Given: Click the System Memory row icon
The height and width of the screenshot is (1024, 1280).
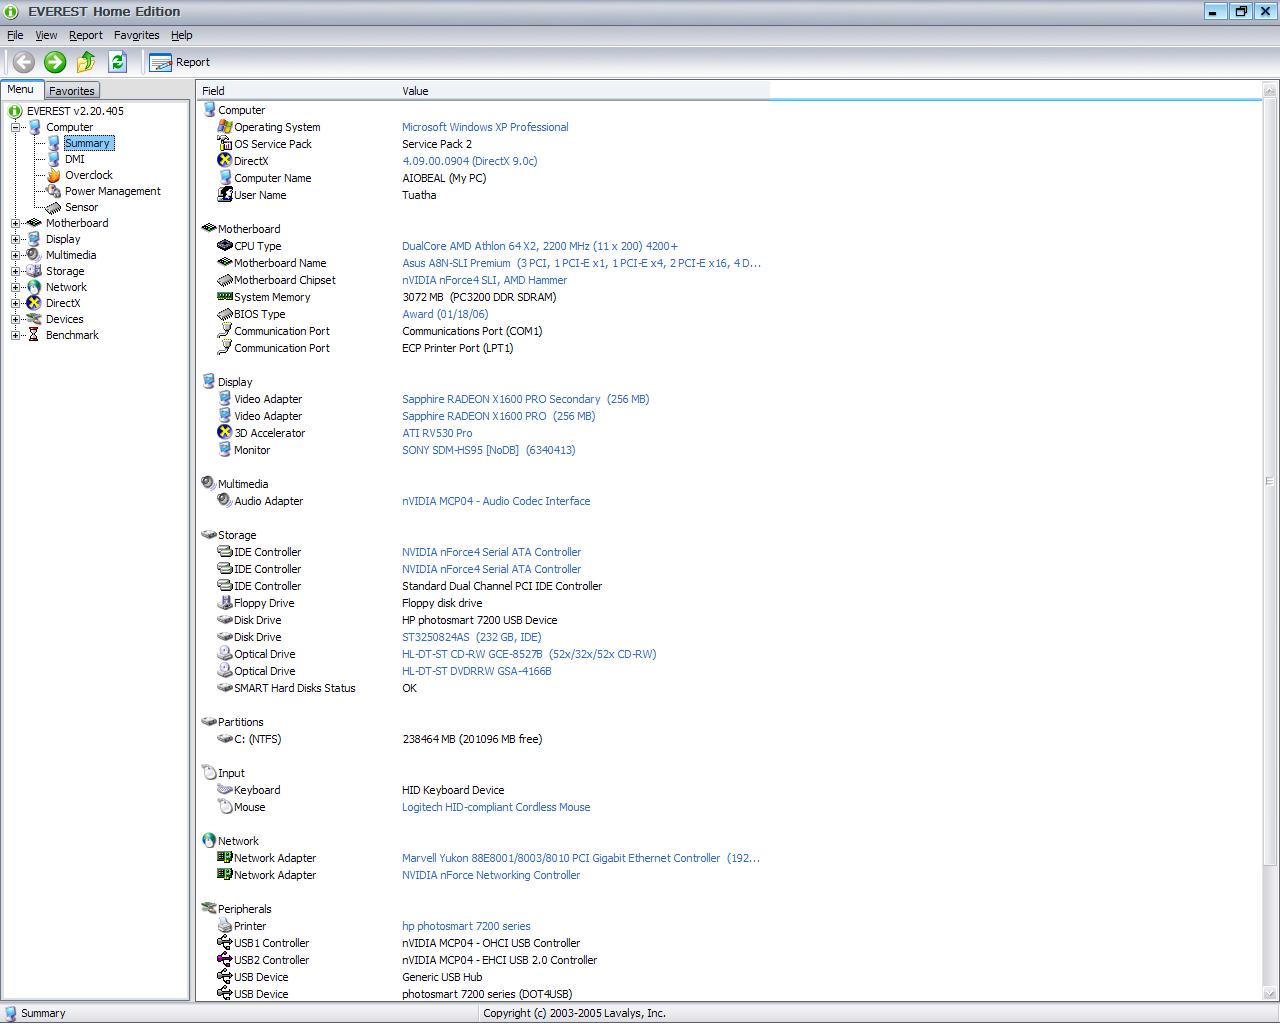Looking at the screenshot, I should click(225, 297).
